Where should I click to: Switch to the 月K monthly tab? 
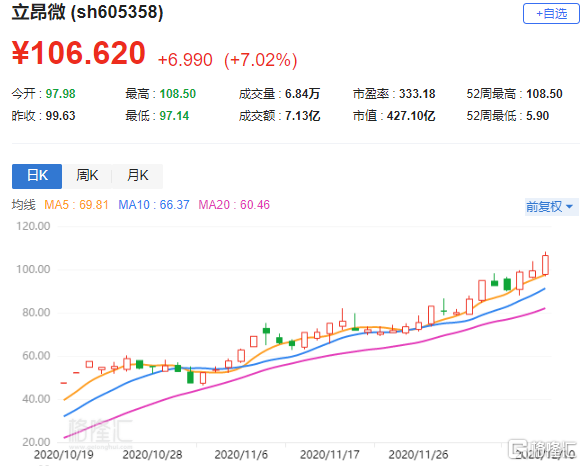[x=138, y=176]
